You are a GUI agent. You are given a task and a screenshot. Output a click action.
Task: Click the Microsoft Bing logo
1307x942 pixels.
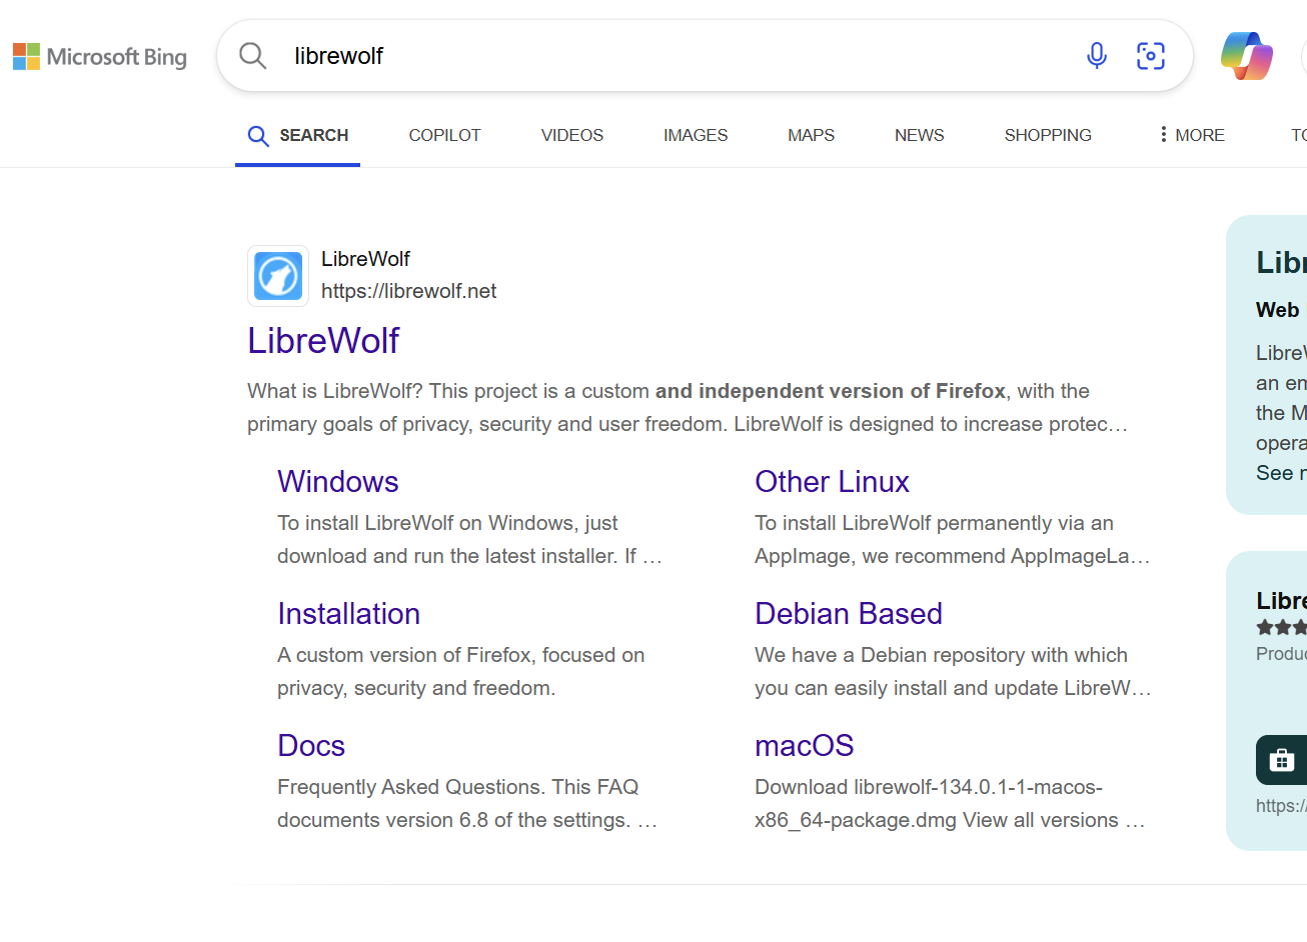click(100, 56)
